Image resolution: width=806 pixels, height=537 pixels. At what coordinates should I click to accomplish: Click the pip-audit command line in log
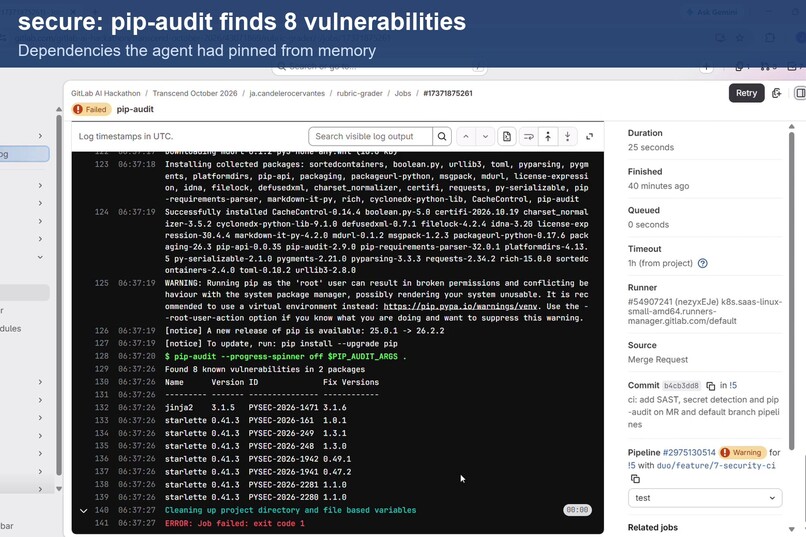(x=285, y=356)
